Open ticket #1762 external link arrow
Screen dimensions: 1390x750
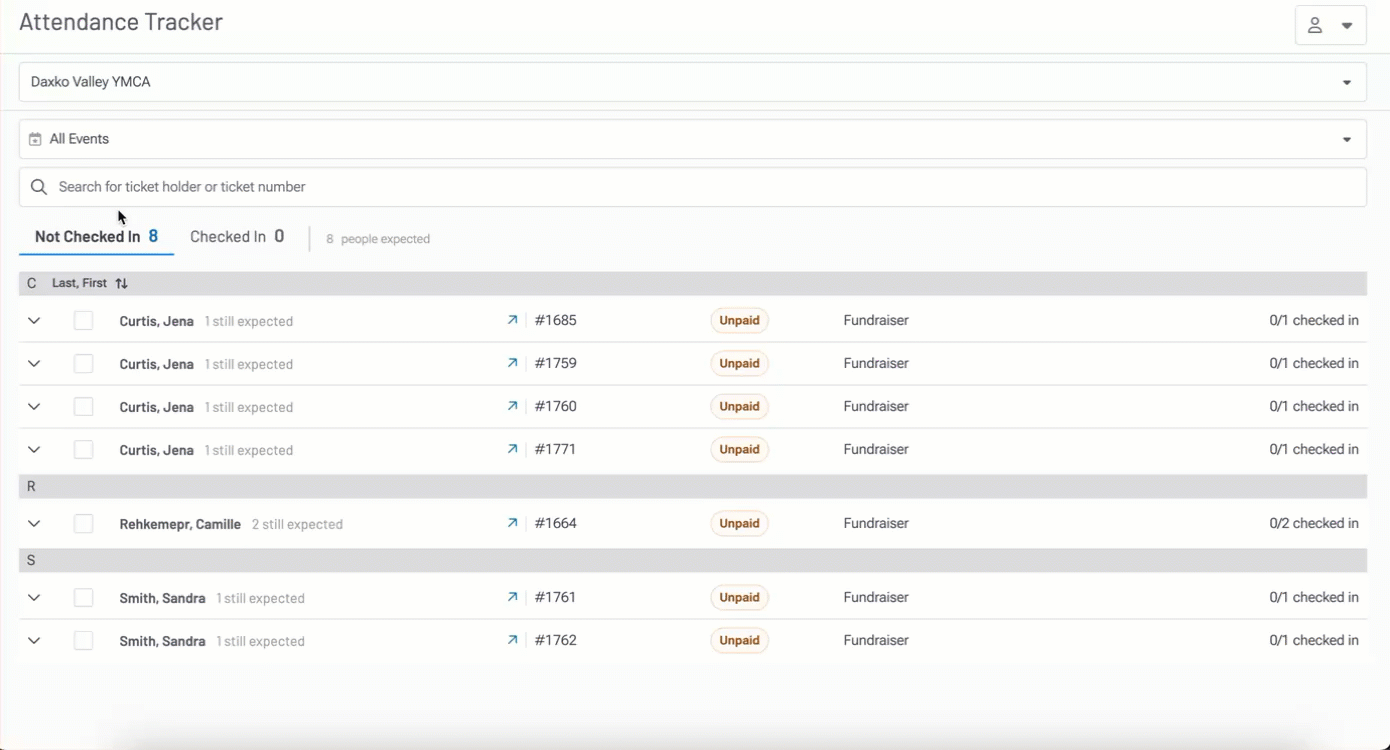coord(512,640)
